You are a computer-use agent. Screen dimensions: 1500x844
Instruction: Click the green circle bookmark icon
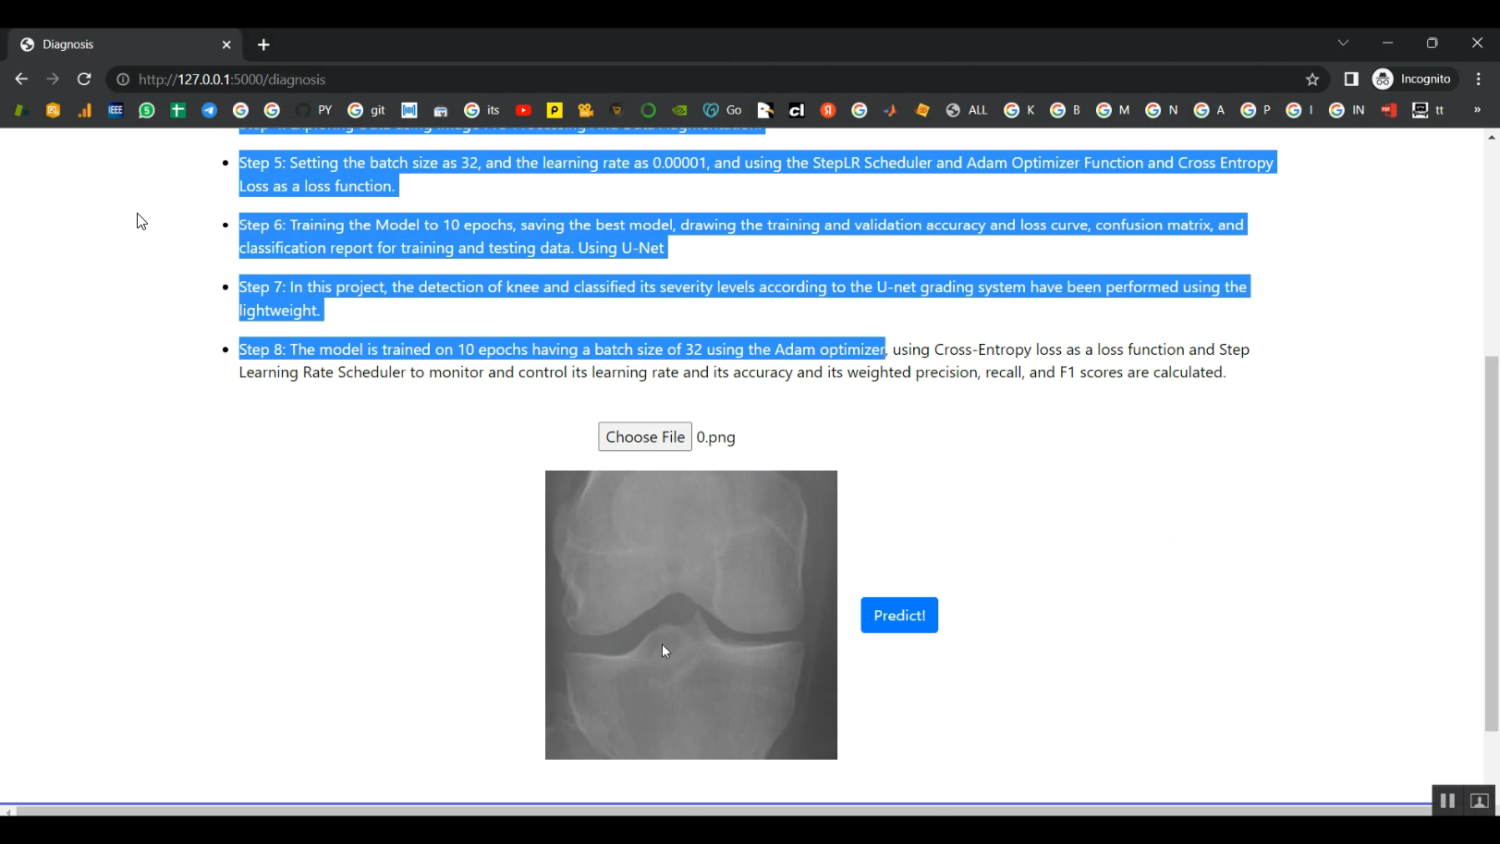[648, 110]
